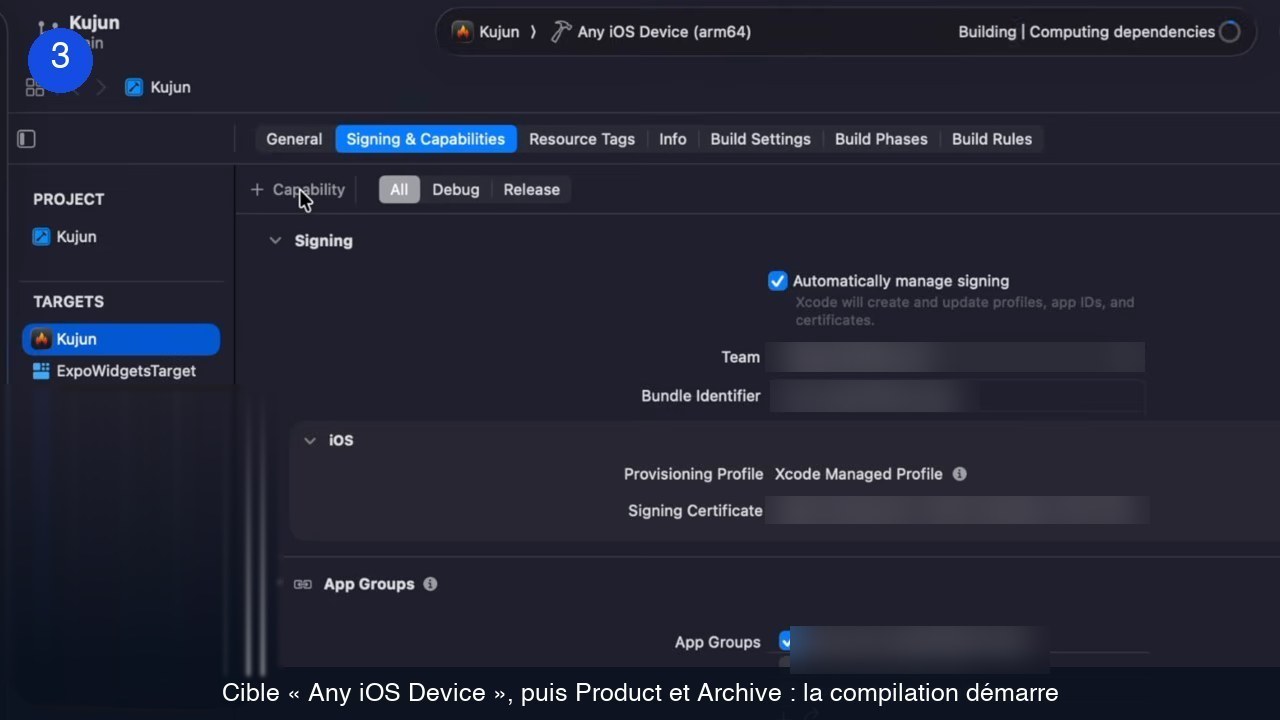This screenshot has height=720, width=1280.
Task: Click the Xcode Managed Profile text
Action: [859, 474]
